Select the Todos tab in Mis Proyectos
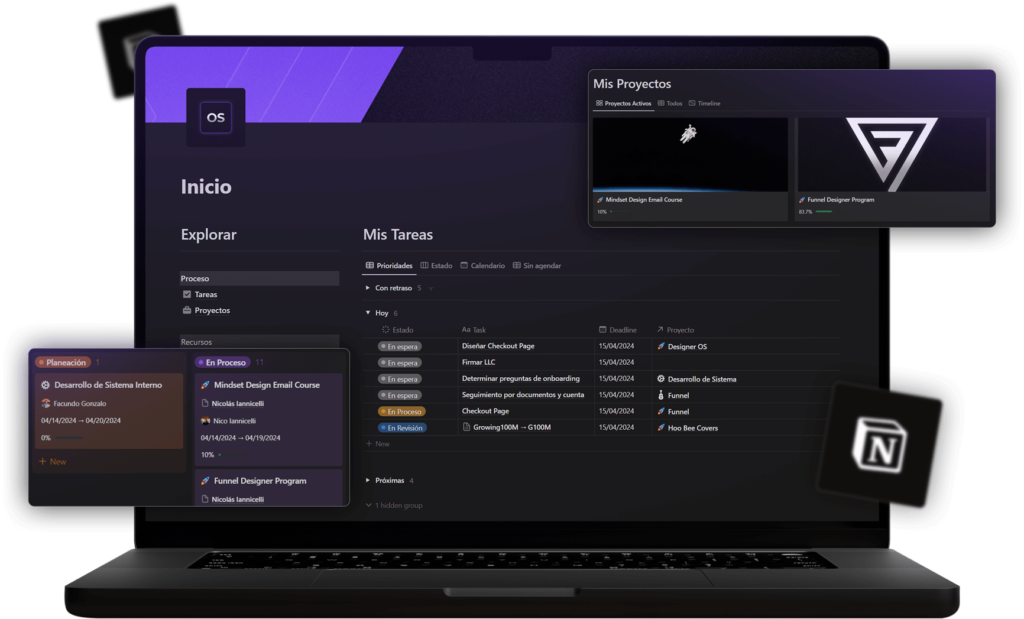 pyautogui.click(x=670, y=103)
